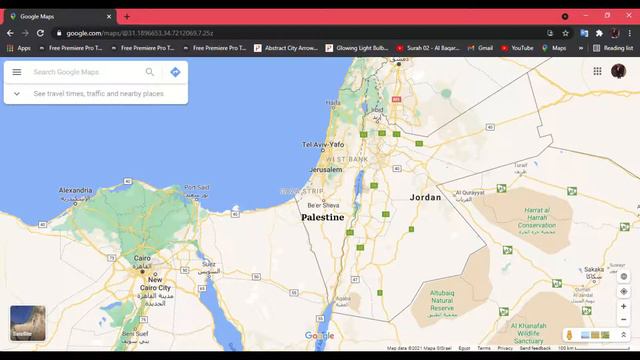Open the Apps bookmark
The width and height of the screenshot is (640, 360).
pyautogui.click(x=19, y=48)
